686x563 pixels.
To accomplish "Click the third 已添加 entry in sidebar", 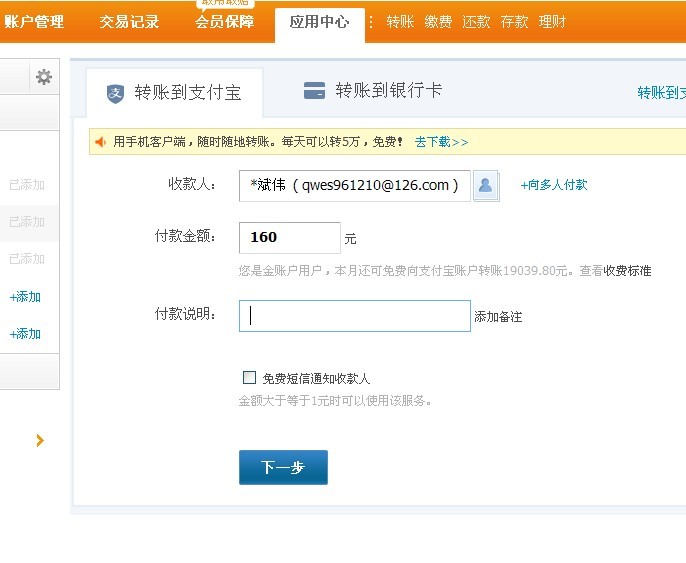I will [27, 259].
